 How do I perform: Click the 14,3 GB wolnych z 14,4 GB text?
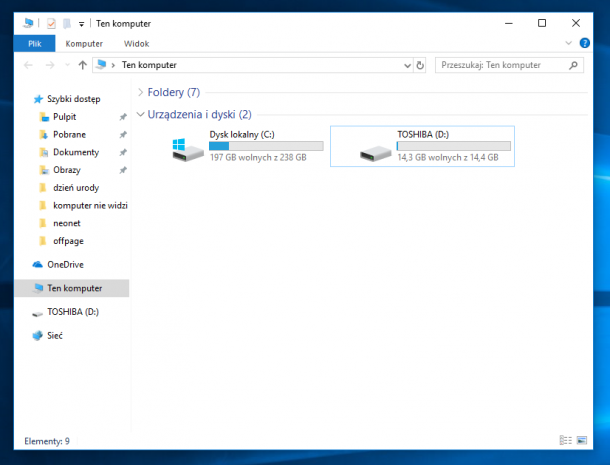(x=448, y=158)
